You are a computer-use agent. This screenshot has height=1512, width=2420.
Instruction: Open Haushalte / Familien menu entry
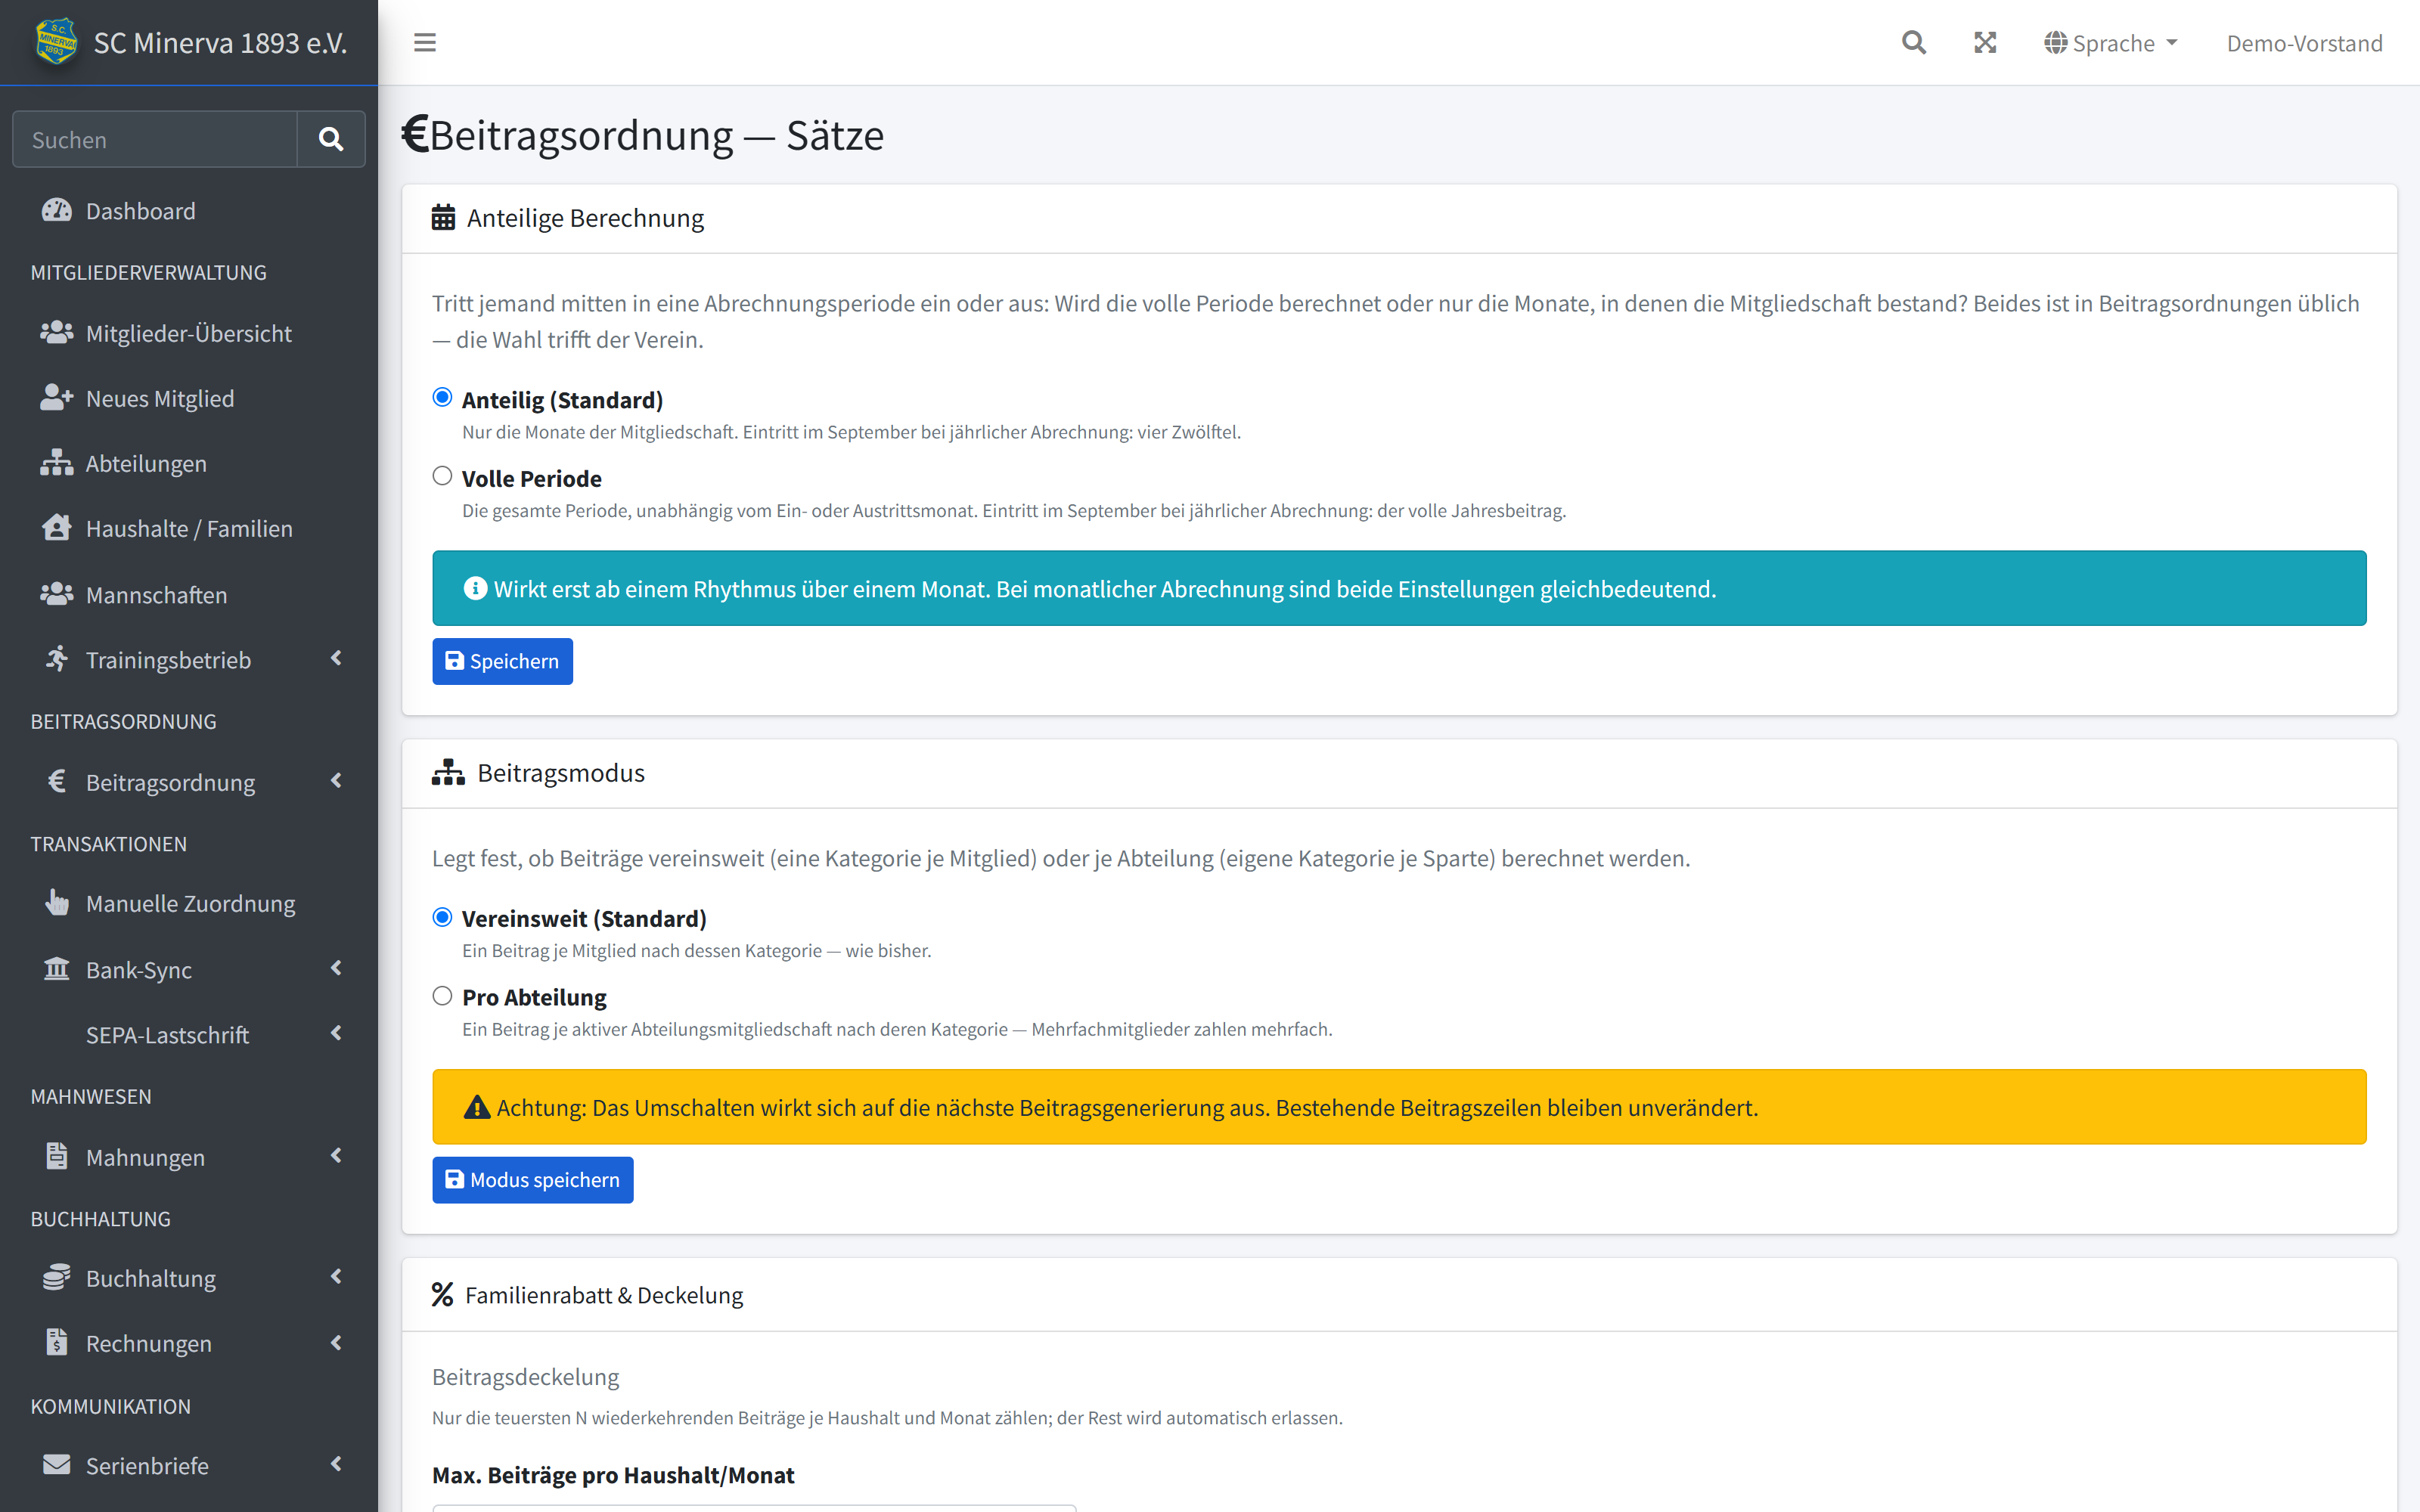click(189, 528)
